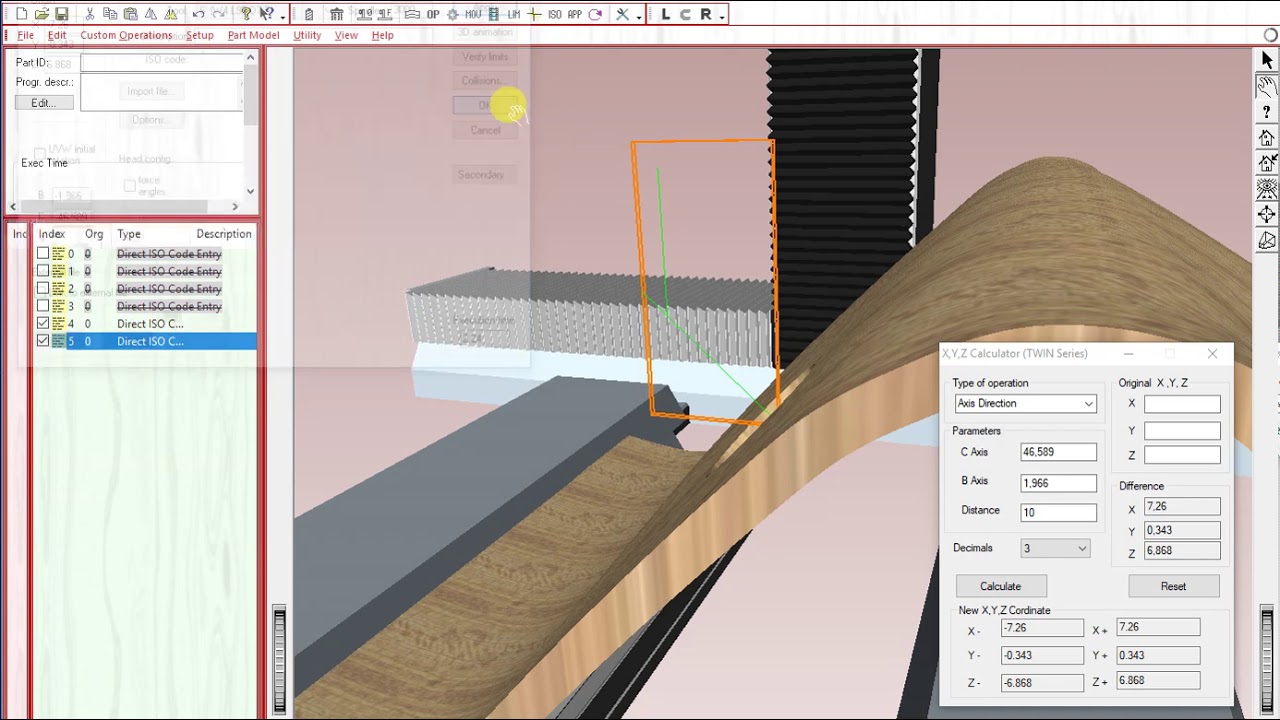Image resolution: width=1280 pixels, height=720 pixels.
Task: Select the C alignment toolbar icon
Action: coord(686,14)
